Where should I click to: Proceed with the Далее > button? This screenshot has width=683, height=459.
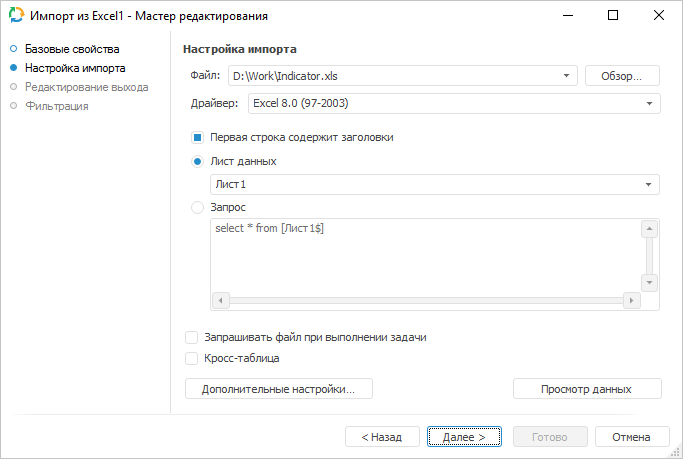click(x=465, y=437)
